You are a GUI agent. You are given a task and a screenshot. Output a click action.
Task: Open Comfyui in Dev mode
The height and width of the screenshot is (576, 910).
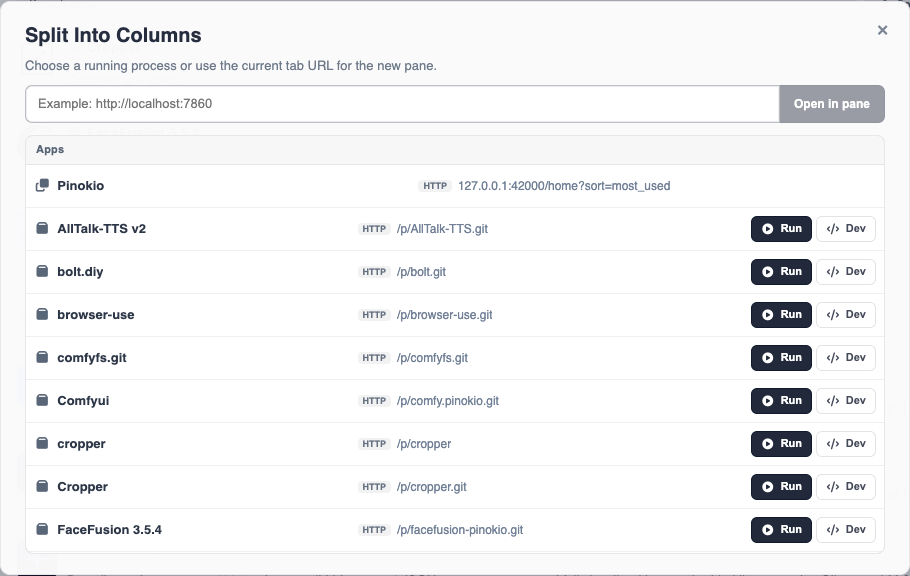(x=846, y=401)
